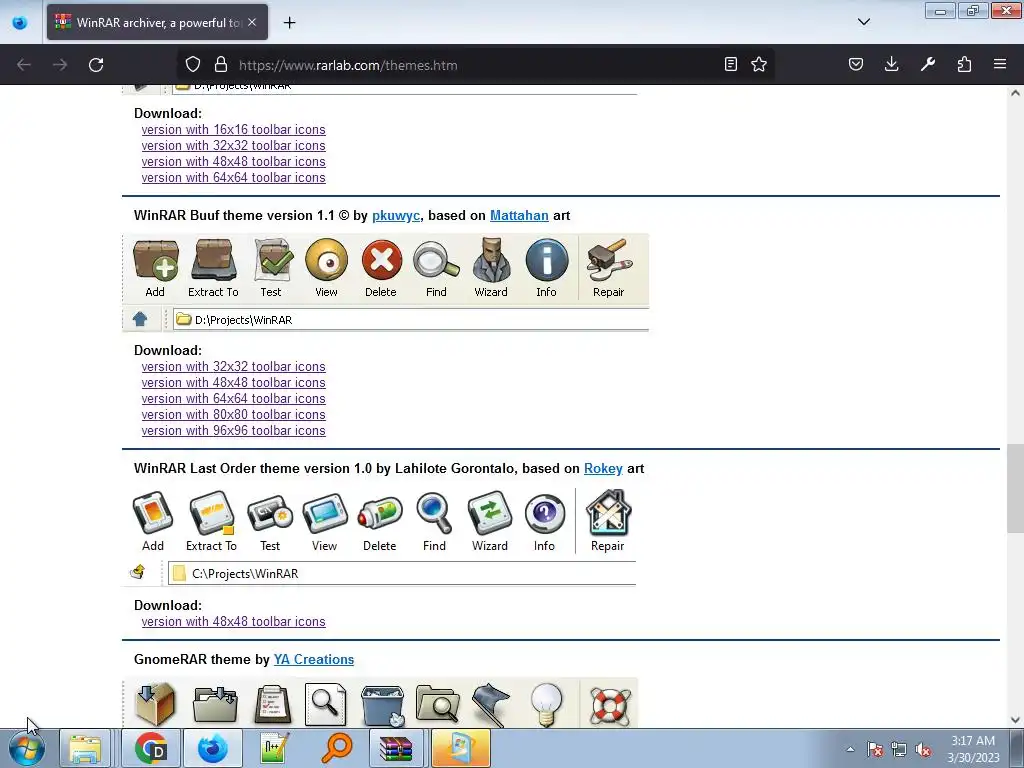Screen dimensions: 1024x768
Task: Download Last Order 48x48 toolbar icons
Action: 233,622
